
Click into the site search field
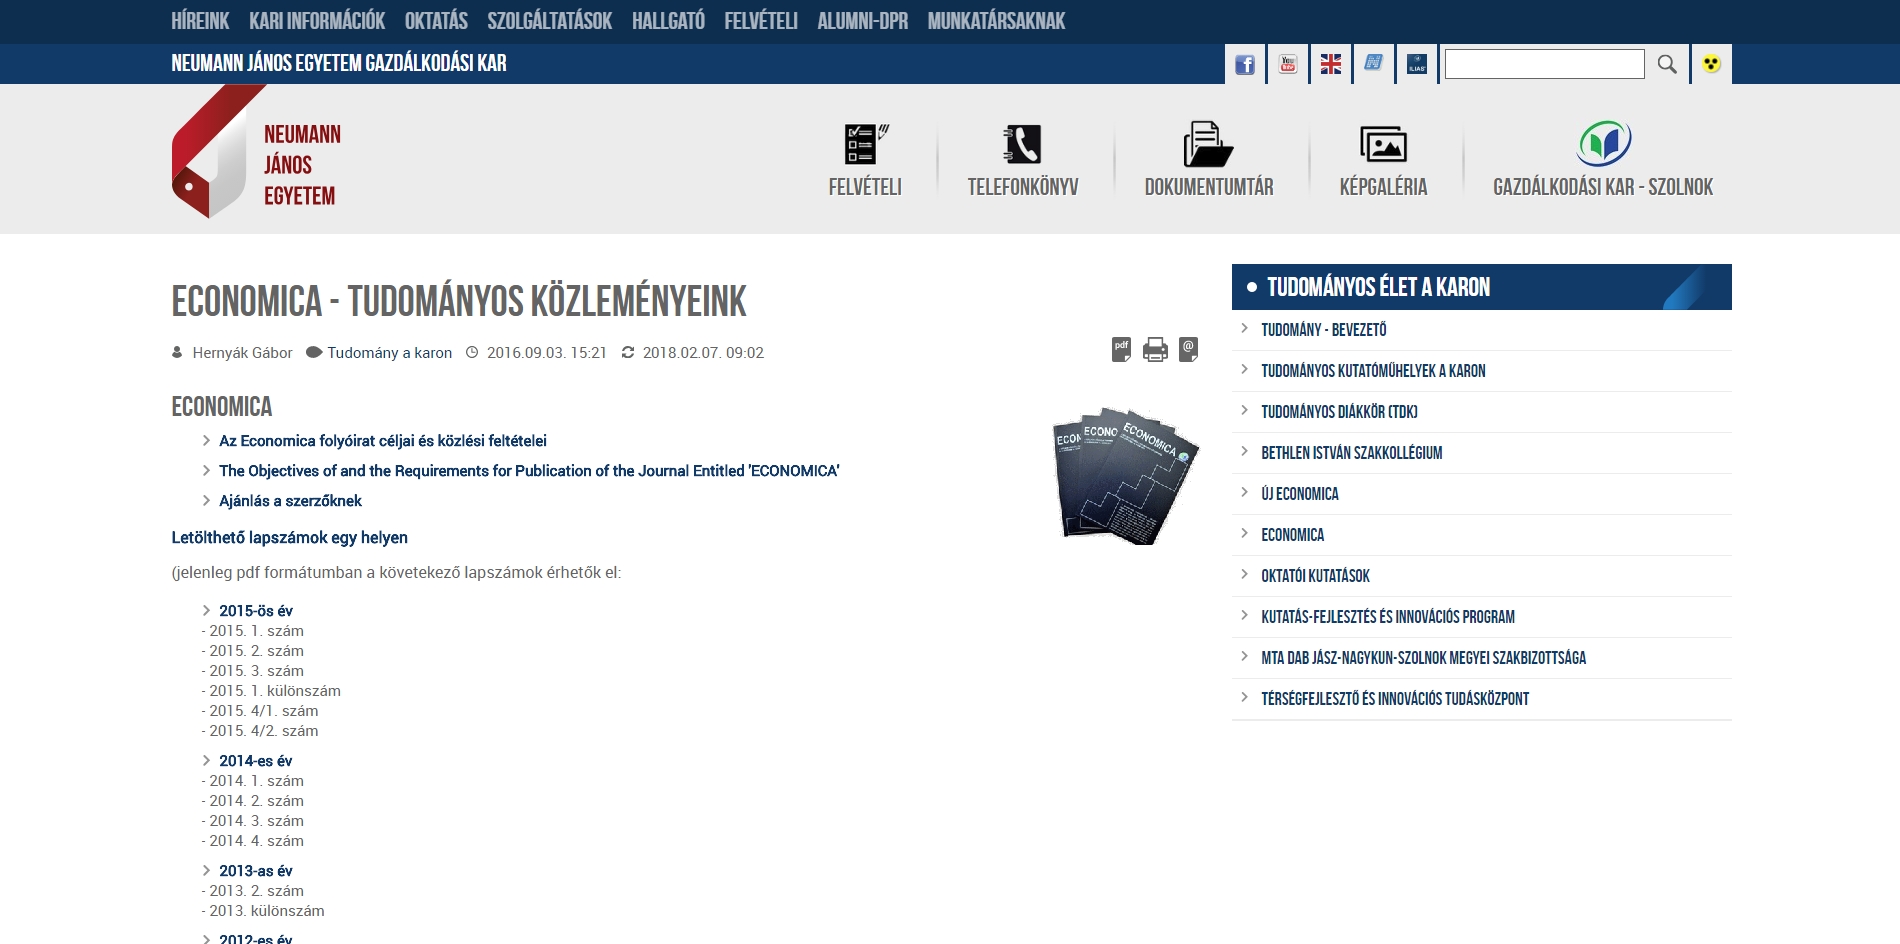1545,64
